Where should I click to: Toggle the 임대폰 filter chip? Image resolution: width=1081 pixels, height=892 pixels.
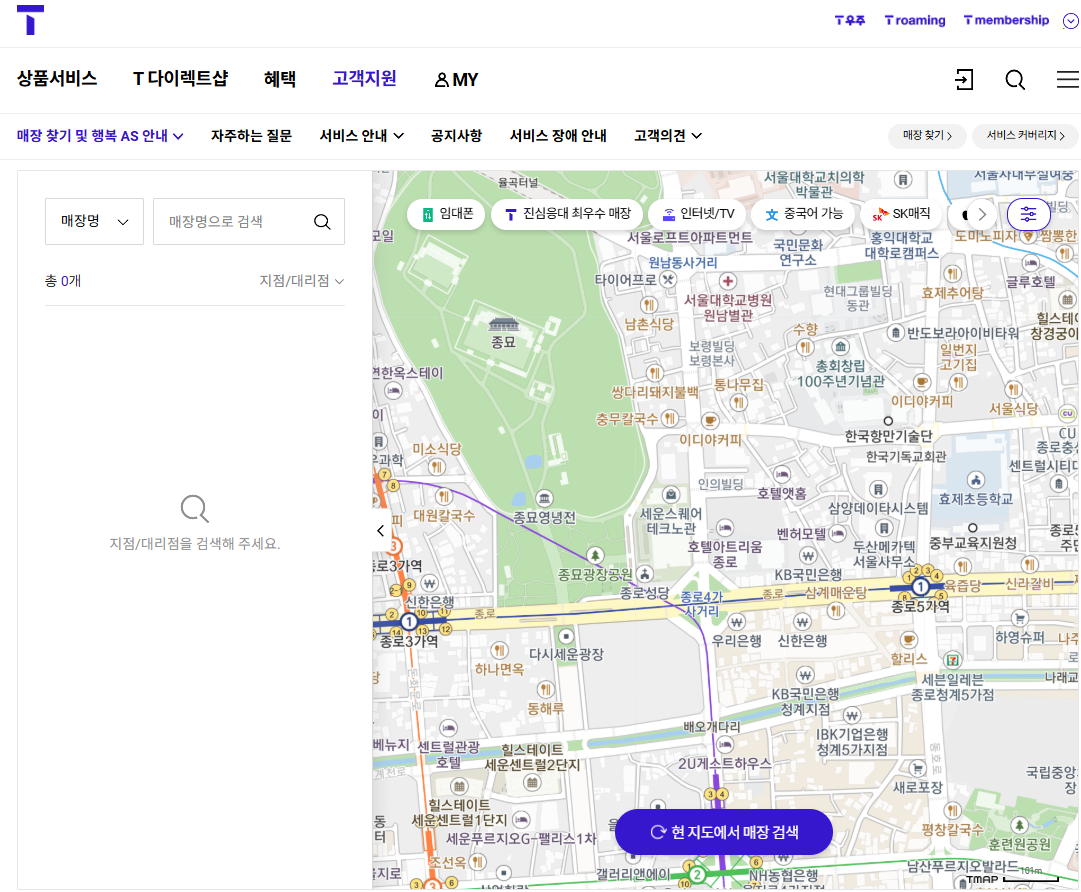(447, 214)
